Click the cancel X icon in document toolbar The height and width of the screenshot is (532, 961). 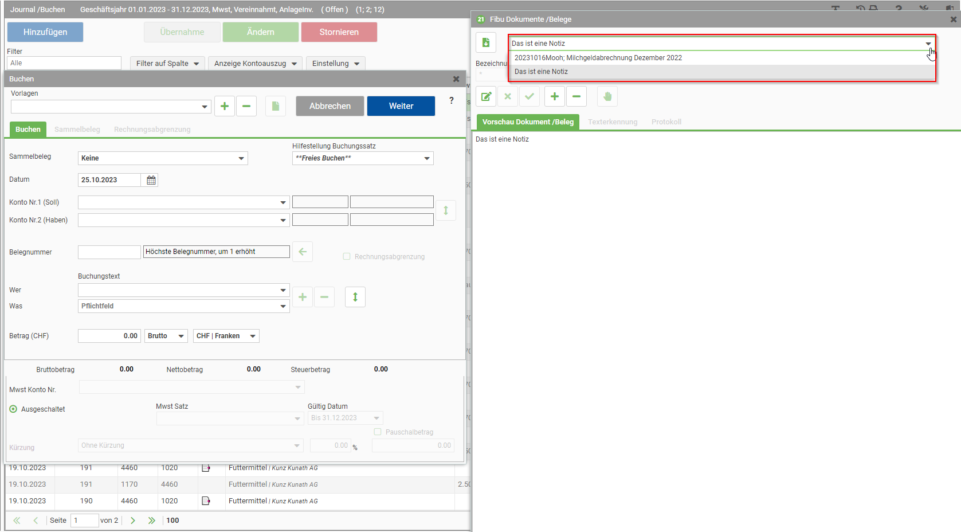point(507,97)
